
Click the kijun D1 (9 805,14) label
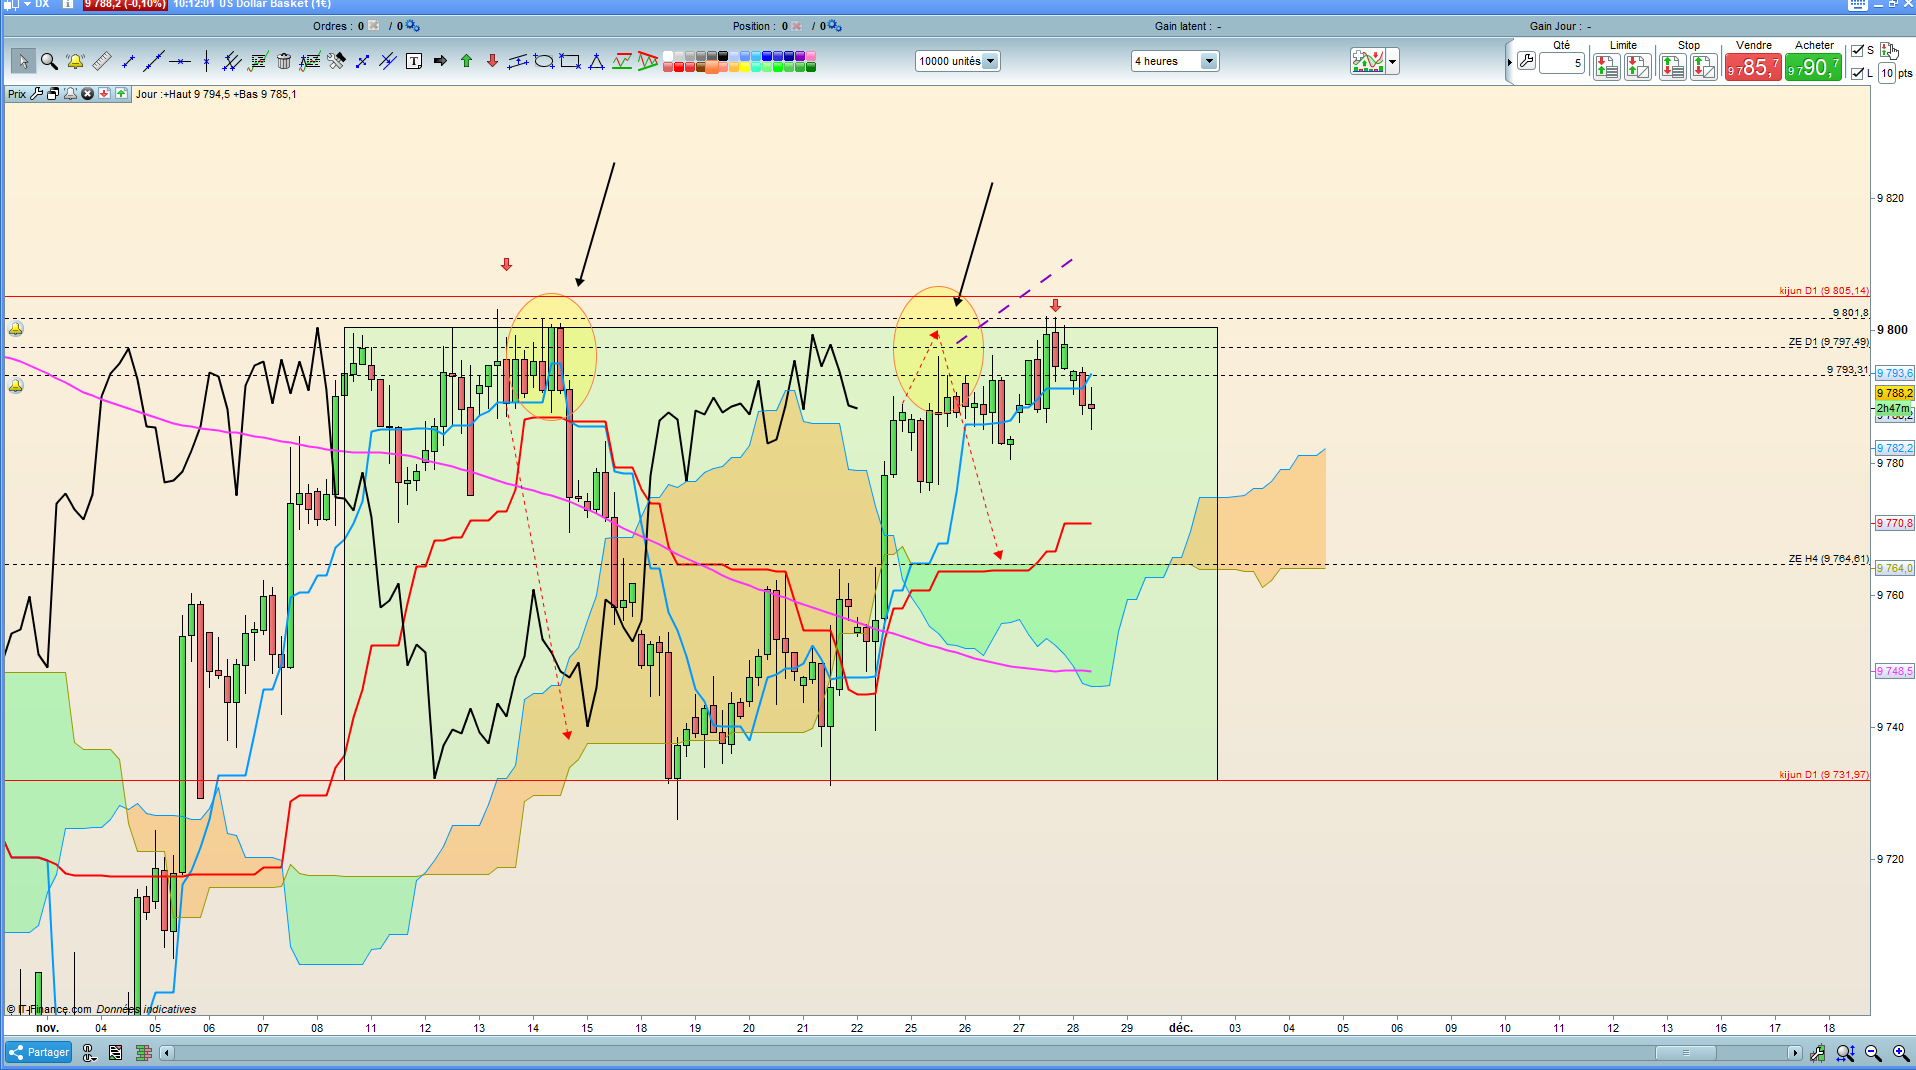(1823, 291)
